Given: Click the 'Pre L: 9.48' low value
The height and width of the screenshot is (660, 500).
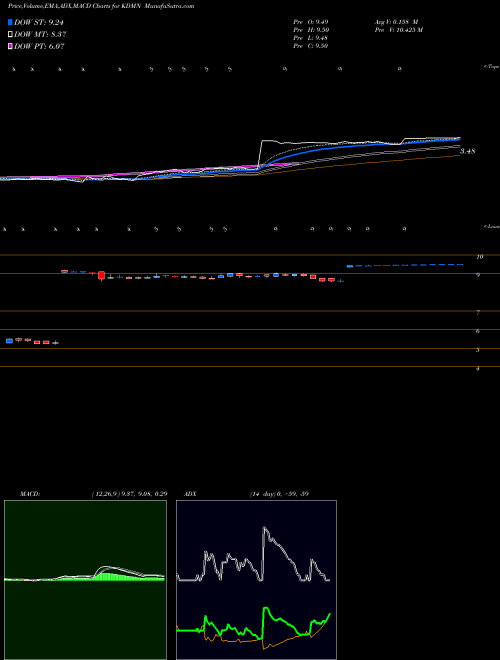Looking at the screenshot, I should coord(311,38).
